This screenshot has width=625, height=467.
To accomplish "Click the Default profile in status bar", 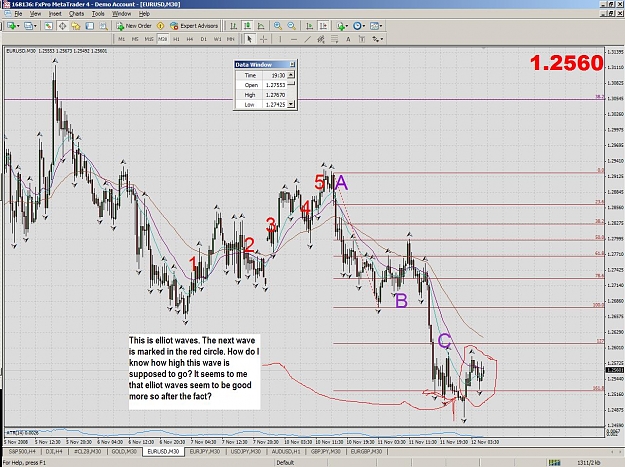I will click(285, 463).
